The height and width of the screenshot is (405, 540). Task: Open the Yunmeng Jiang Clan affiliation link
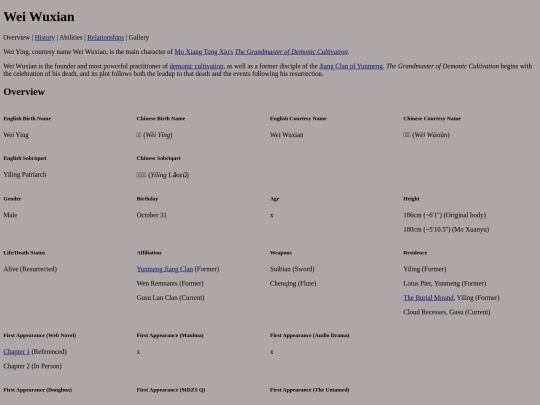(165, 269)
